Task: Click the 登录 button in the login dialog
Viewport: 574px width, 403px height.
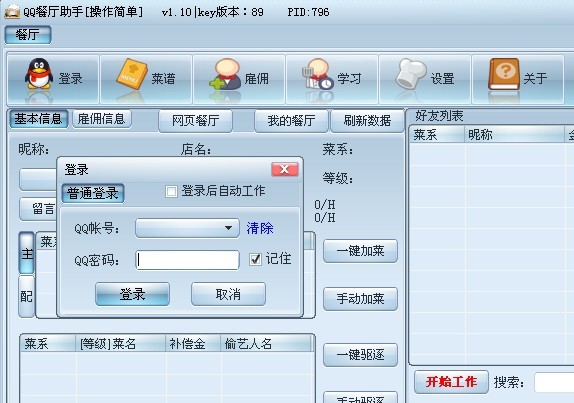Action: (132, 294)
